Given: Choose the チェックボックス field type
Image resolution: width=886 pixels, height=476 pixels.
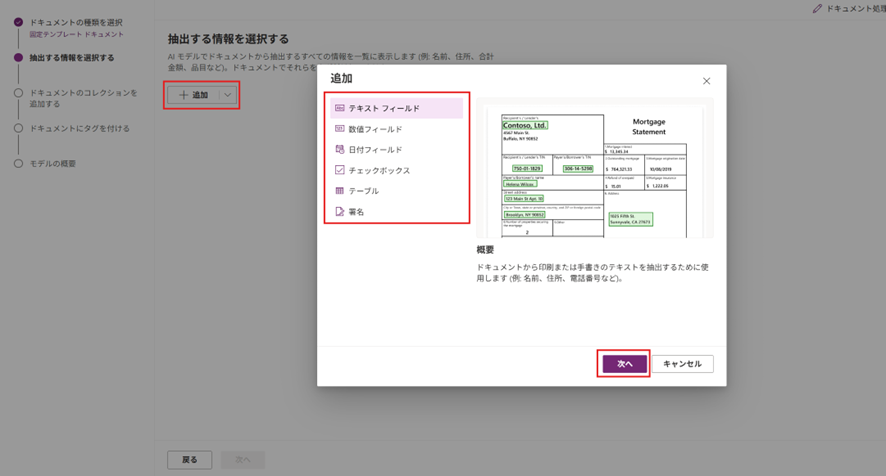Looking at the screenshot, I should 397,170.
